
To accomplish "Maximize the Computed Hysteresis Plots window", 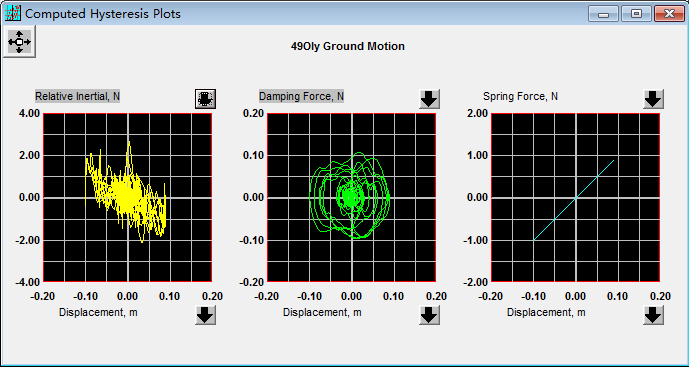I will click(x=636, y=14).
